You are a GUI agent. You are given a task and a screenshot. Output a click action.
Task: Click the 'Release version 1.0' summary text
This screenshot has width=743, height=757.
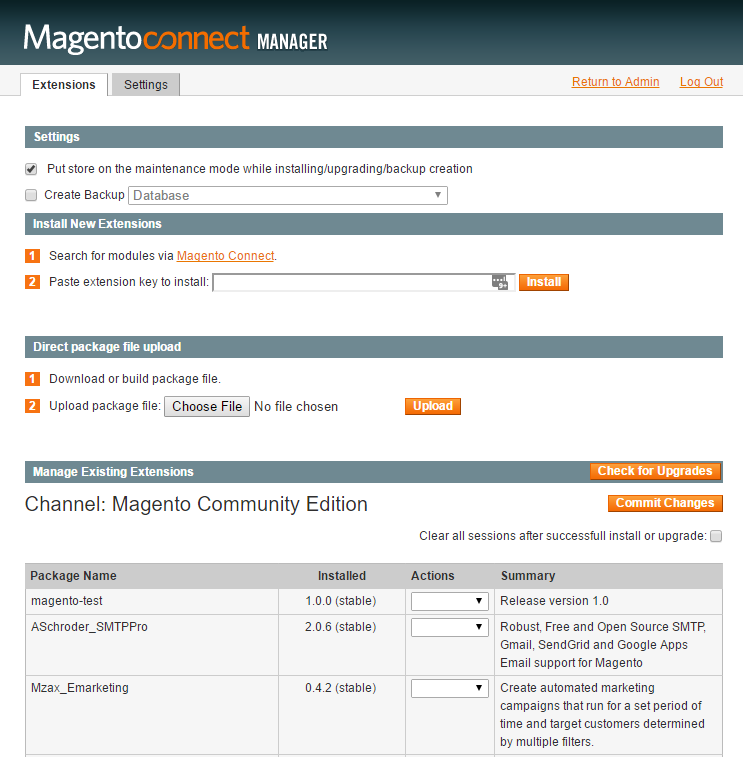[554, 601]
